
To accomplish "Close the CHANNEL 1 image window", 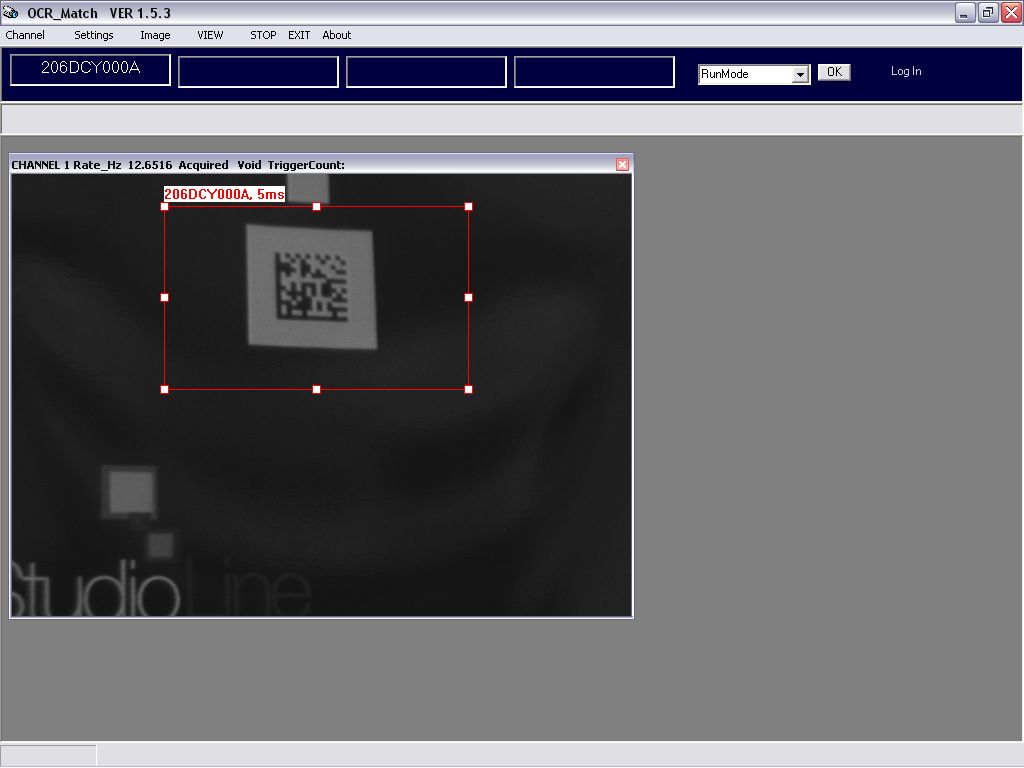I will click(x=622, y=164).
